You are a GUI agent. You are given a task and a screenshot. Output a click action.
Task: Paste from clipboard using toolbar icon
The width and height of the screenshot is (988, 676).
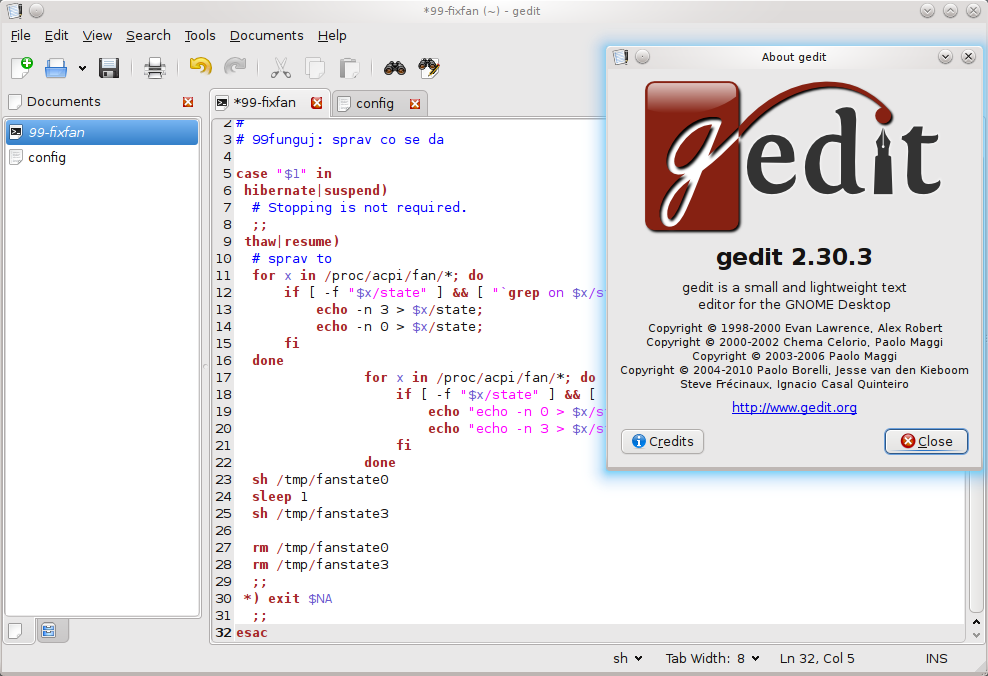point(349,67)
